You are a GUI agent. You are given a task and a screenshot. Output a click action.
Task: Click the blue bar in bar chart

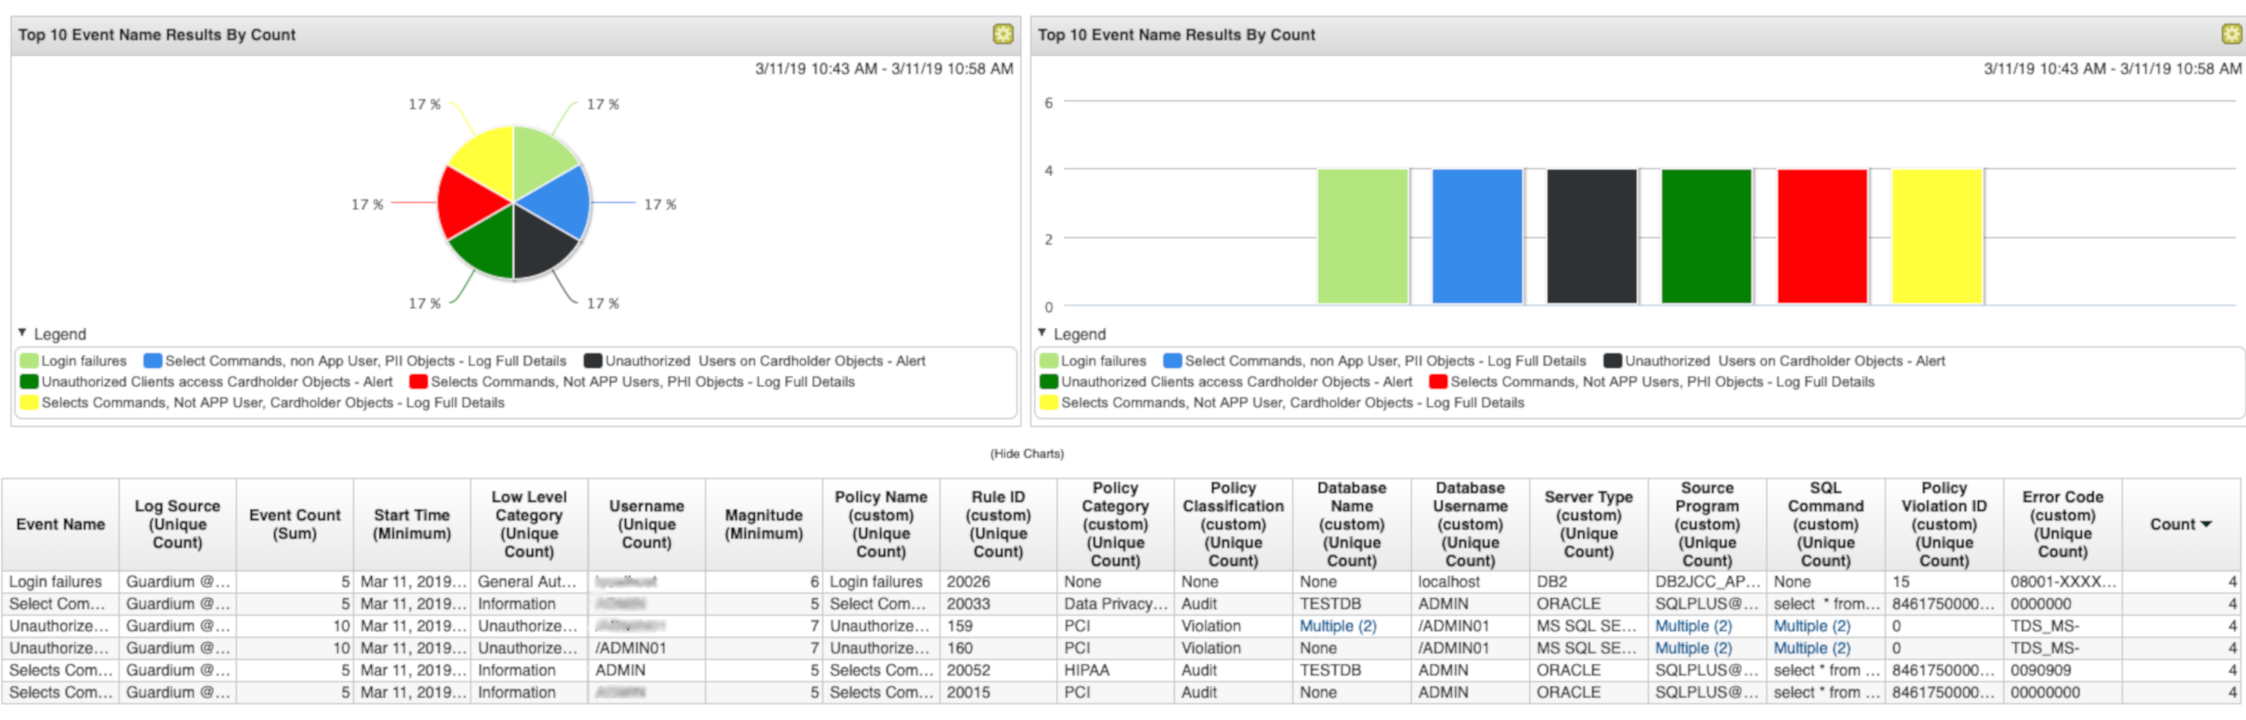coord(1477,236)
